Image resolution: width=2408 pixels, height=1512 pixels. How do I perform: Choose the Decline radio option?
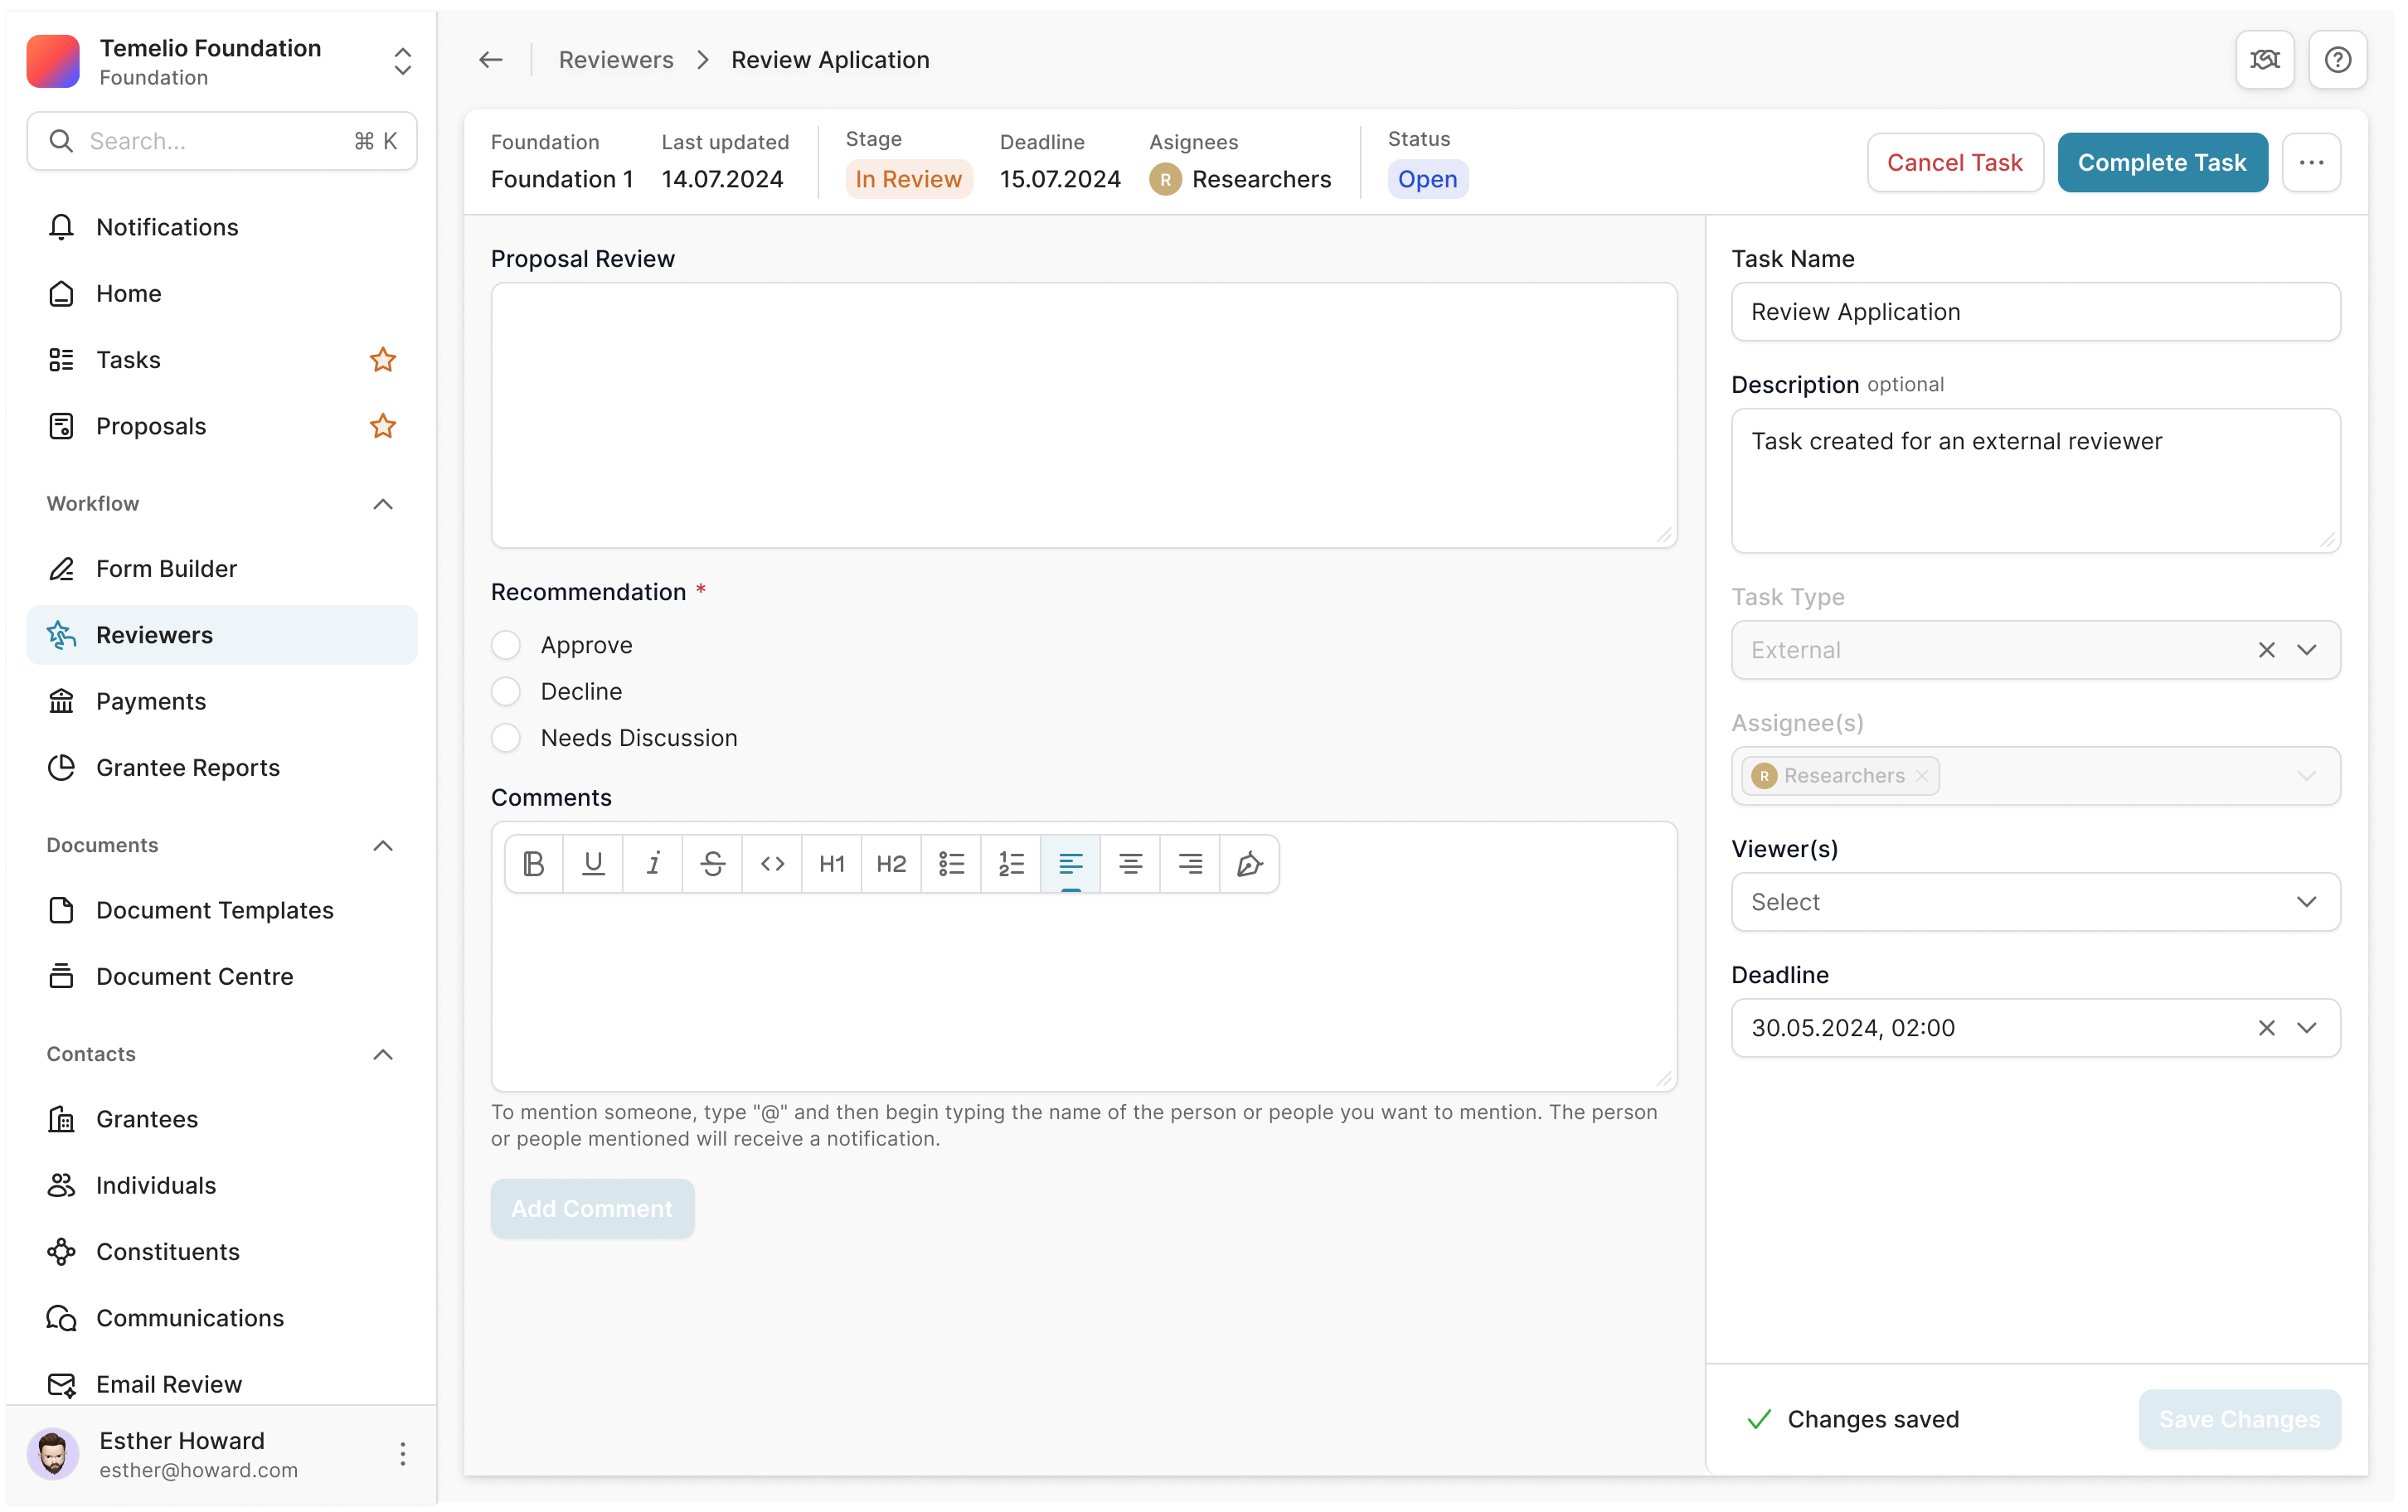[506, 691]
